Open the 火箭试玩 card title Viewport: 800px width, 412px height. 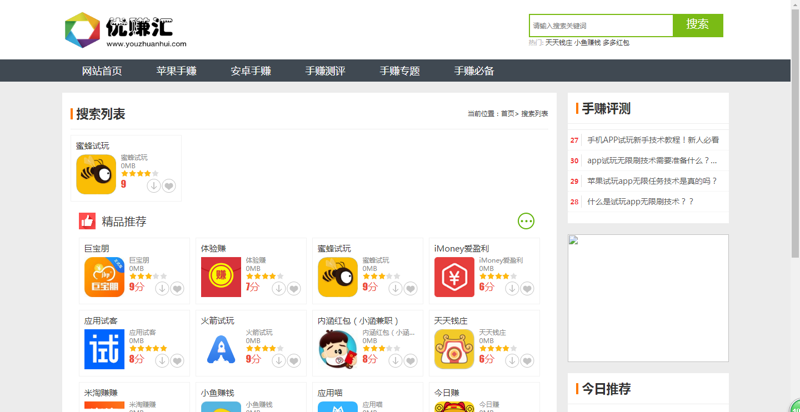point(217,321)
